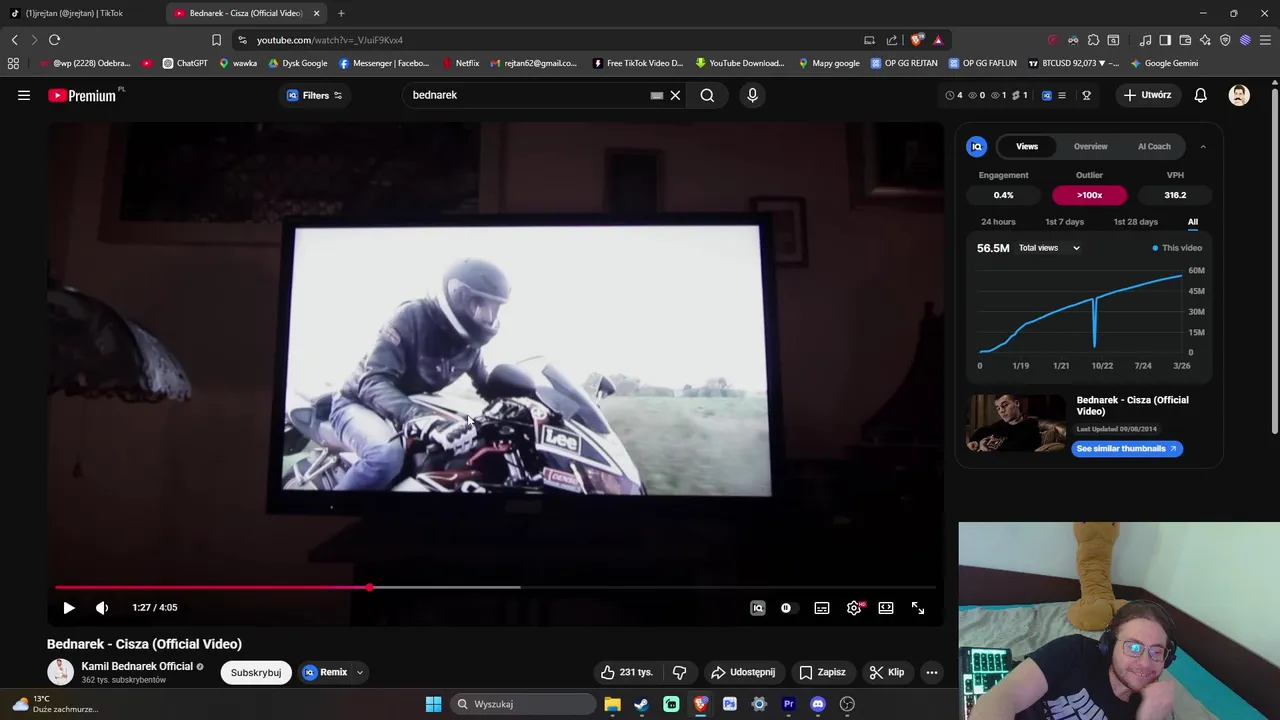Toggle the browser sidebar panel
This screenshot has height=720, width=1280.
[x=1165, y=40]
